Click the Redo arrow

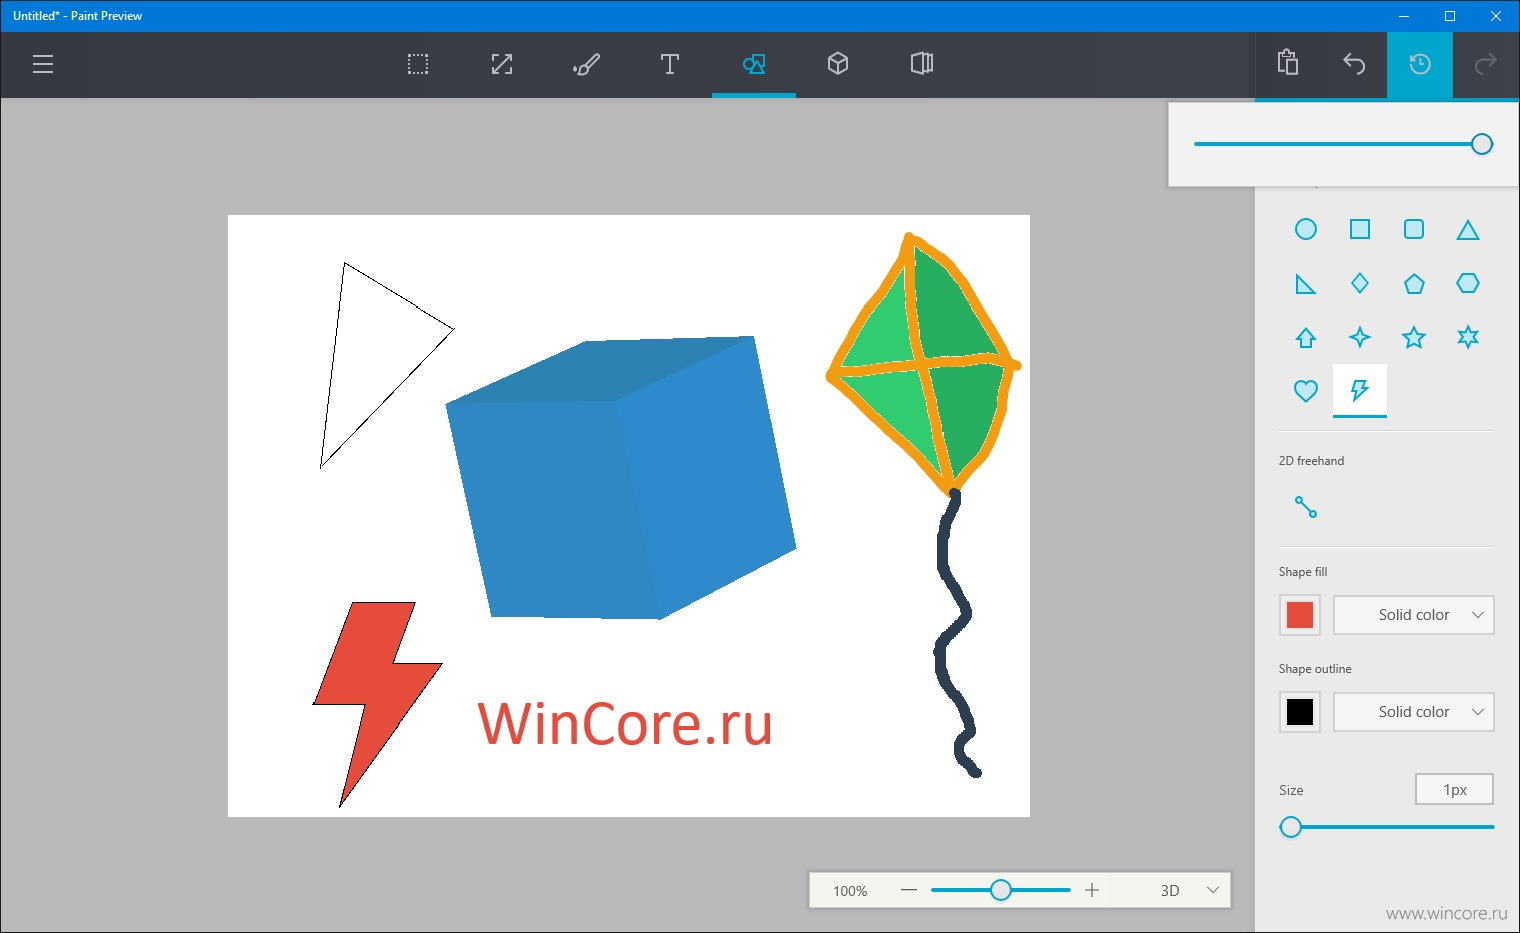tap(1486, 65)
